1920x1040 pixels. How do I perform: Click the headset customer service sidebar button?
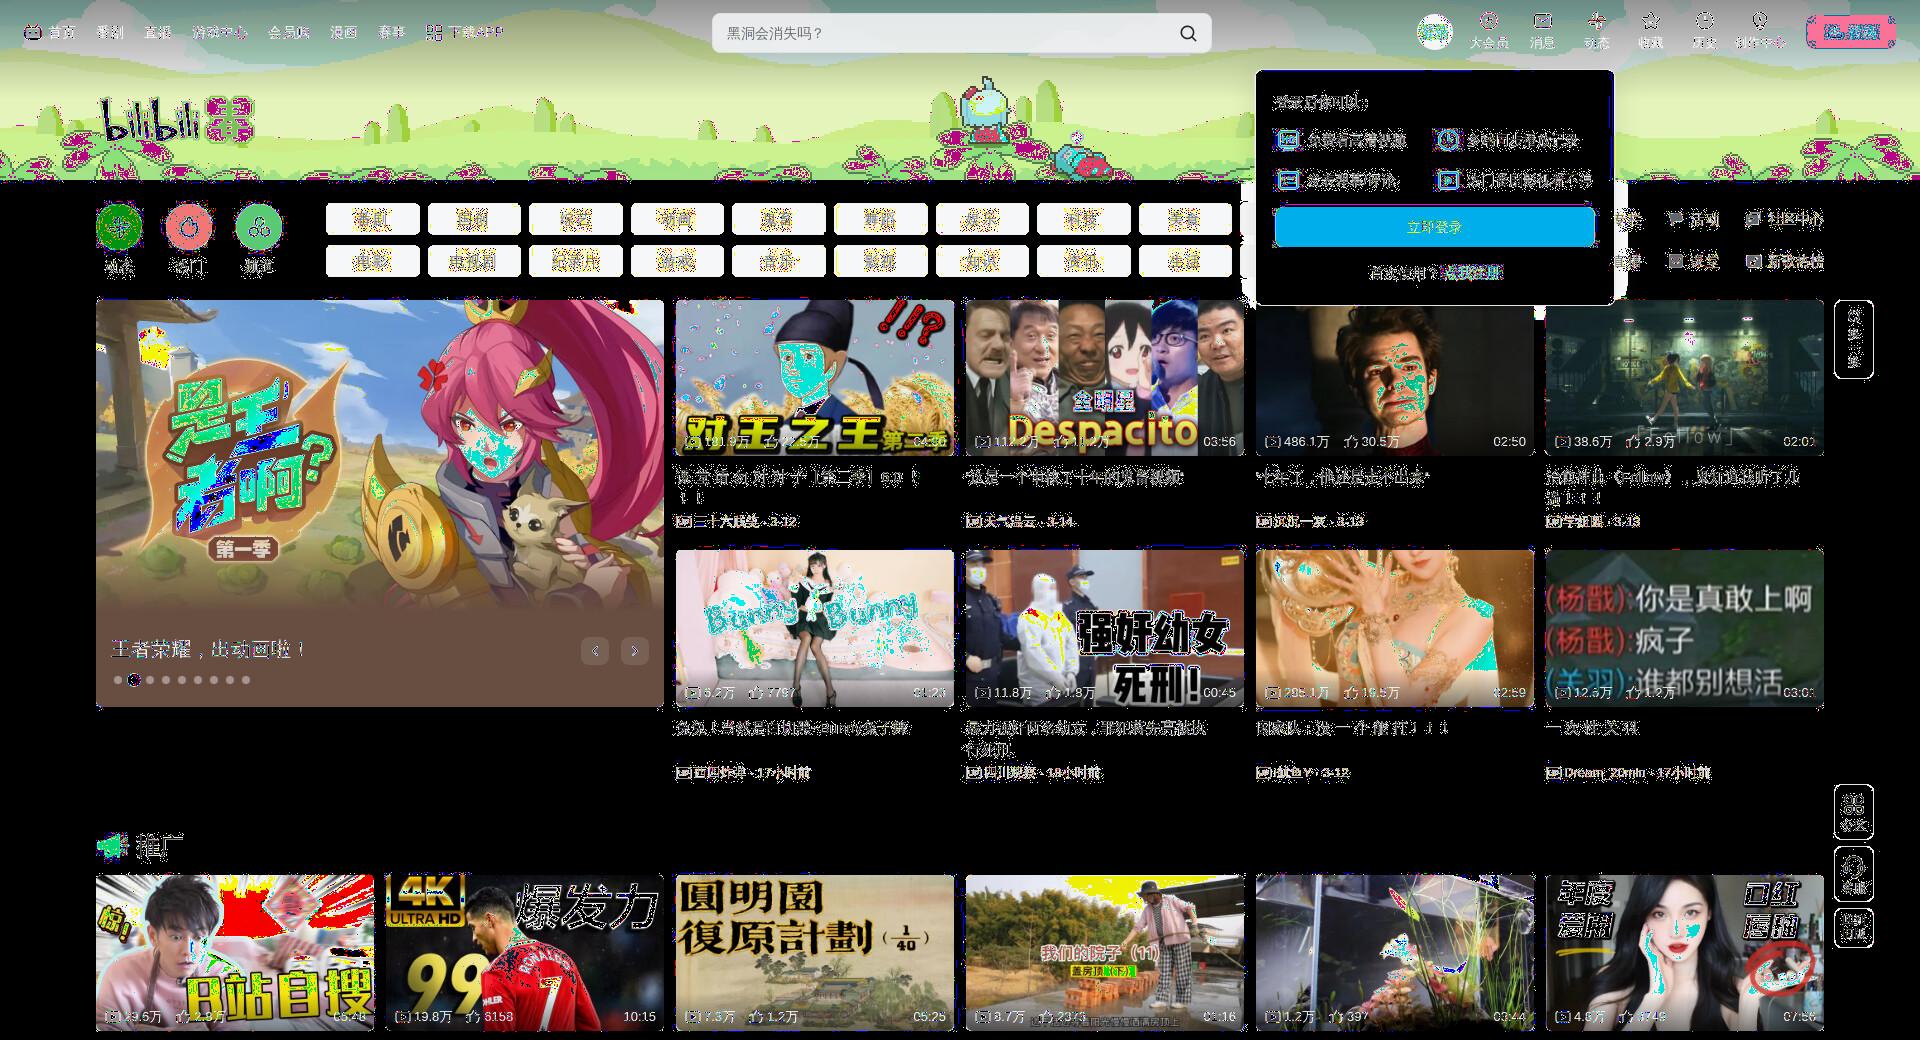click(1854, 874)
